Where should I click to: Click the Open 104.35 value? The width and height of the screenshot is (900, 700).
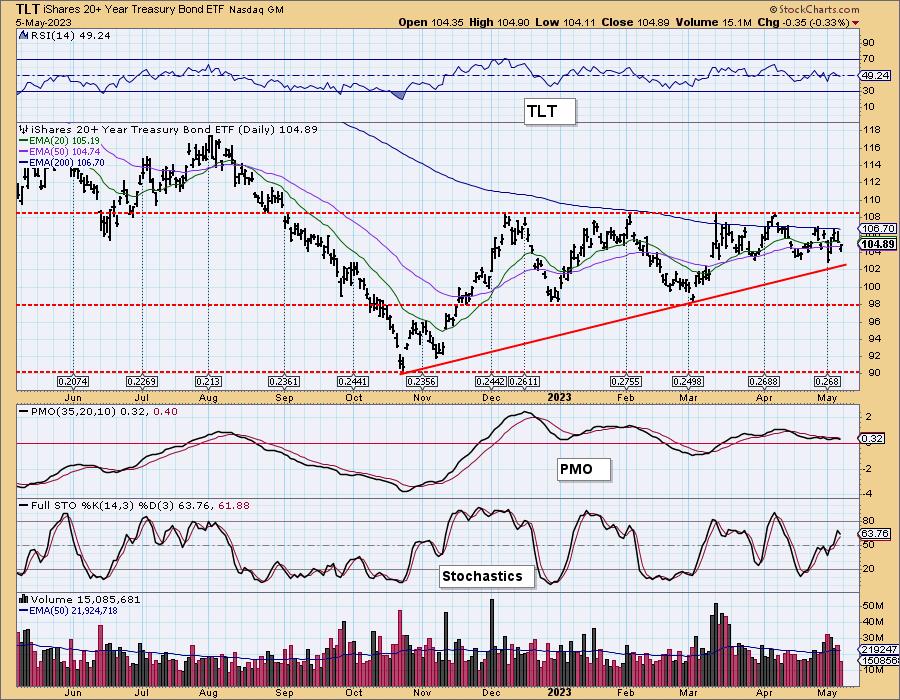point(432,22)
